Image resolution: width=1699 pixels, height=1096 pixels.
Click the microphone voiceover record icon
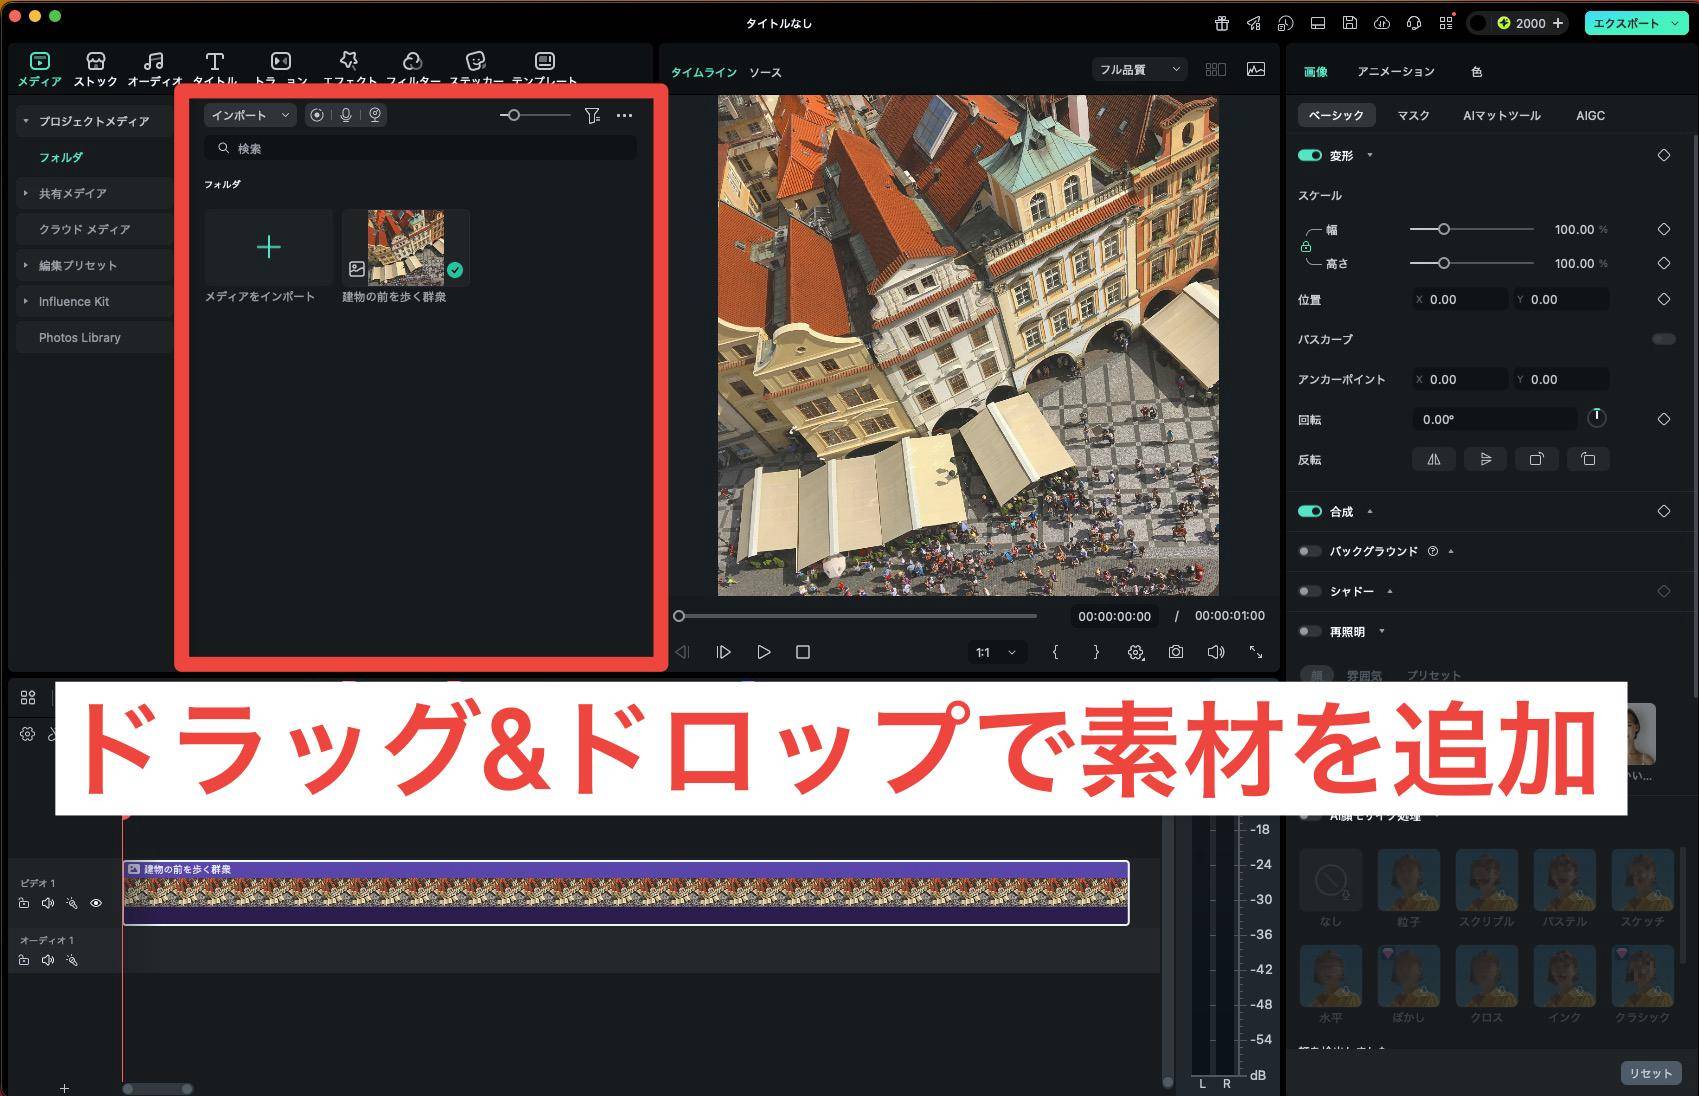pos(346,115)
